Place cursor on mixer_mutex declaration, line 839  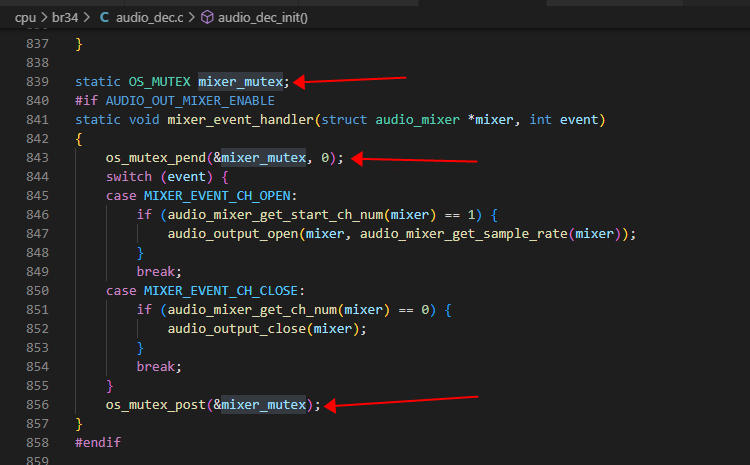tap(241, 82)
